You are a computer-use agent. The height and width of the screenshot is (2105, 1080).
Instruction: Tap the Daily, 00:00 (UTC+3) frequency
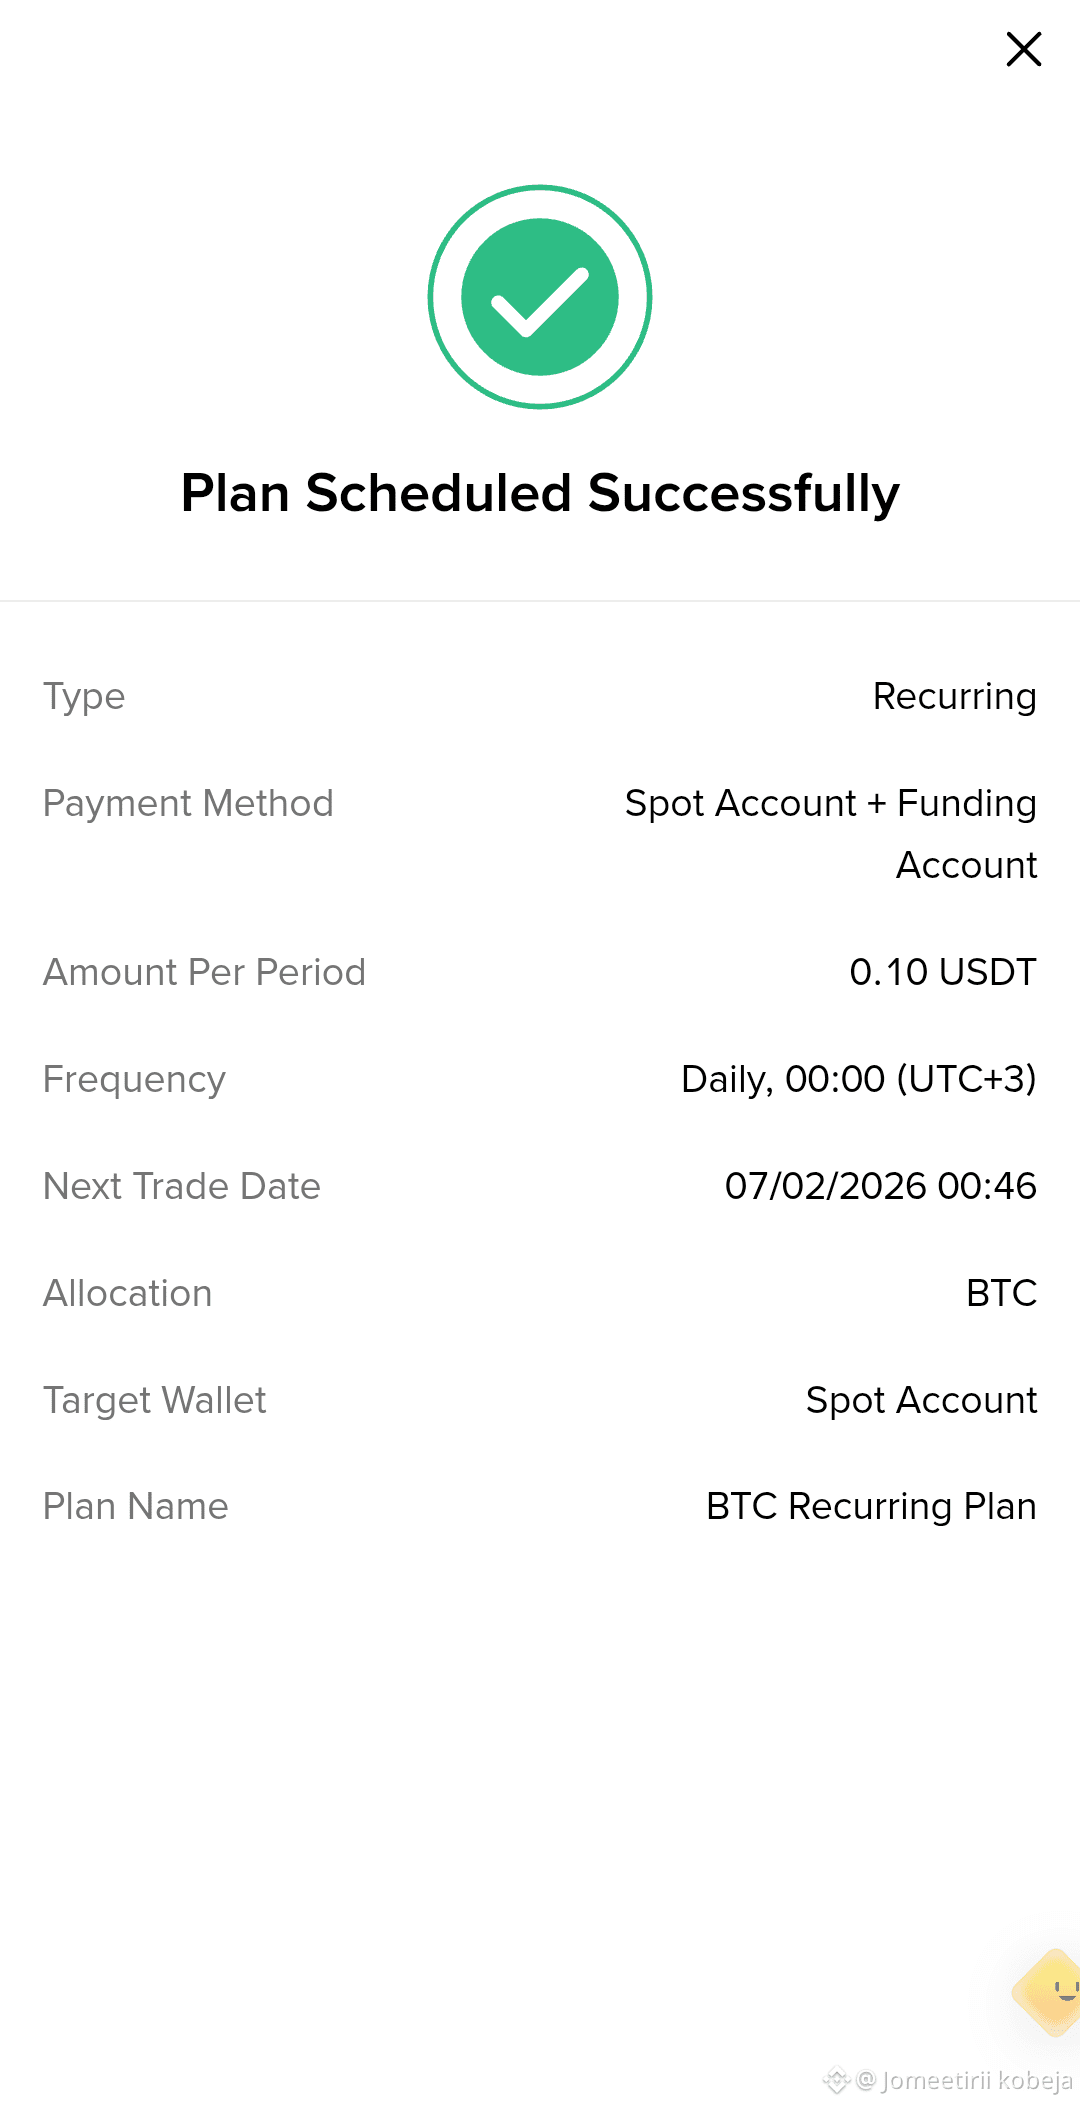858,1079
